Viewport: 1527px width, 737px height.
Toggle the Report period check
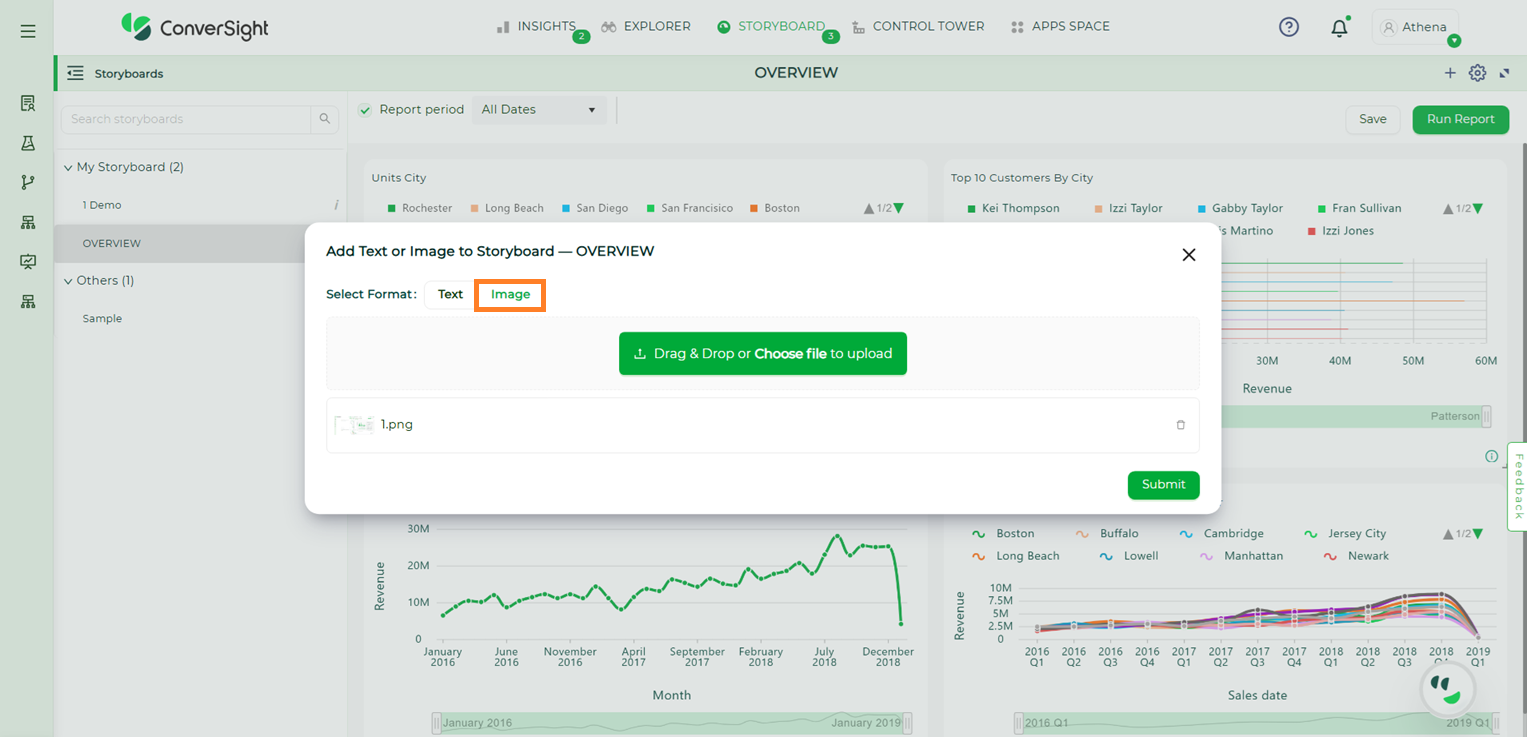point(365,110)
